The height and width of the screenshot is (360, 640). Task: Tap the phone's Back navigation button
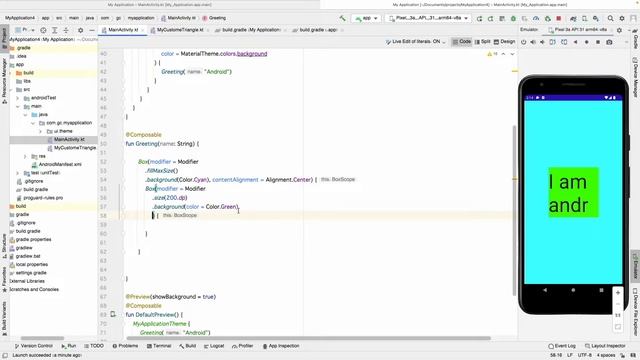[545, 290]
